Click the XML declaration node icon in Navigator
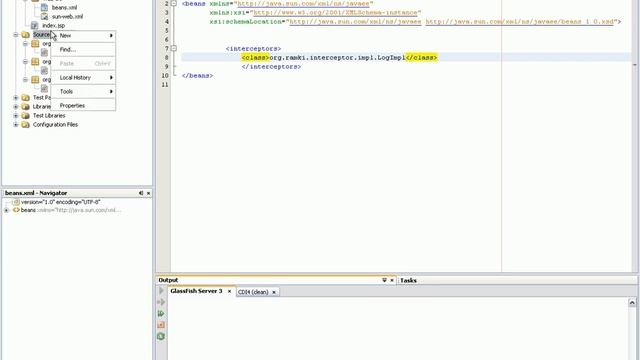The width and height of the screenshot is (640, 360). [x=16, y=202]
